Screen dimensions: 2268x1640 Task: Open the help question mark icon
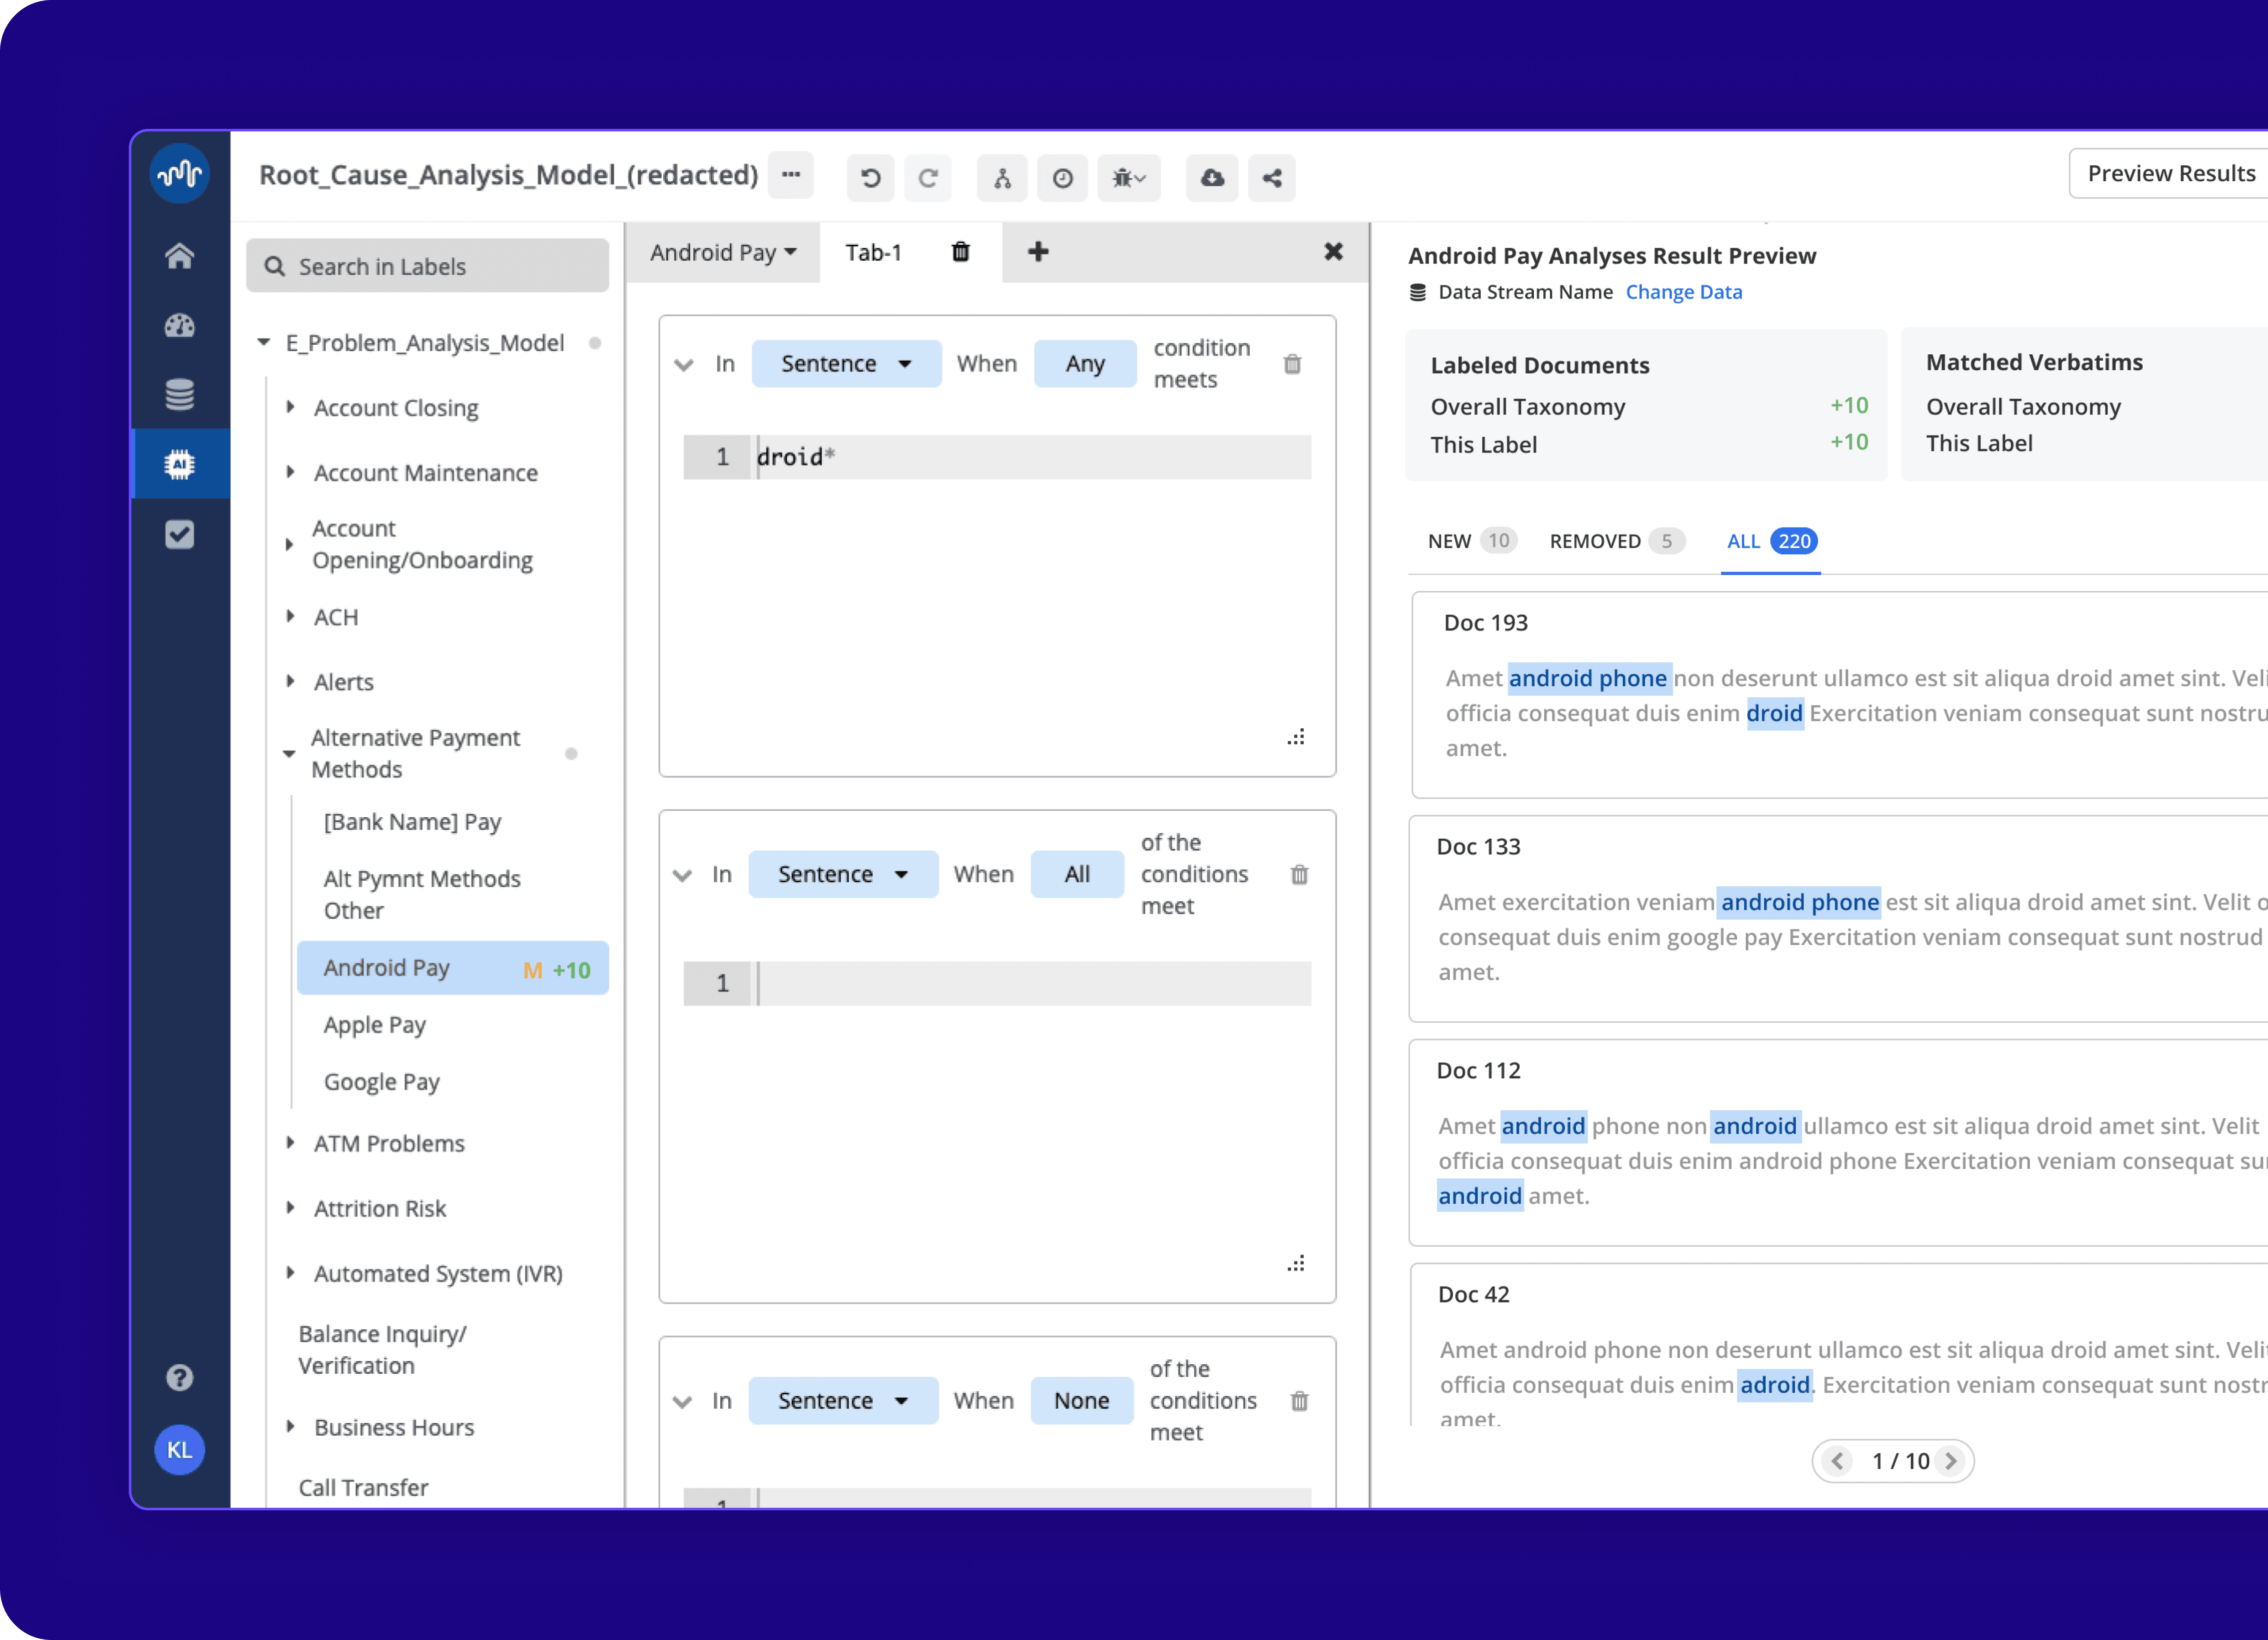point(180,1378)
